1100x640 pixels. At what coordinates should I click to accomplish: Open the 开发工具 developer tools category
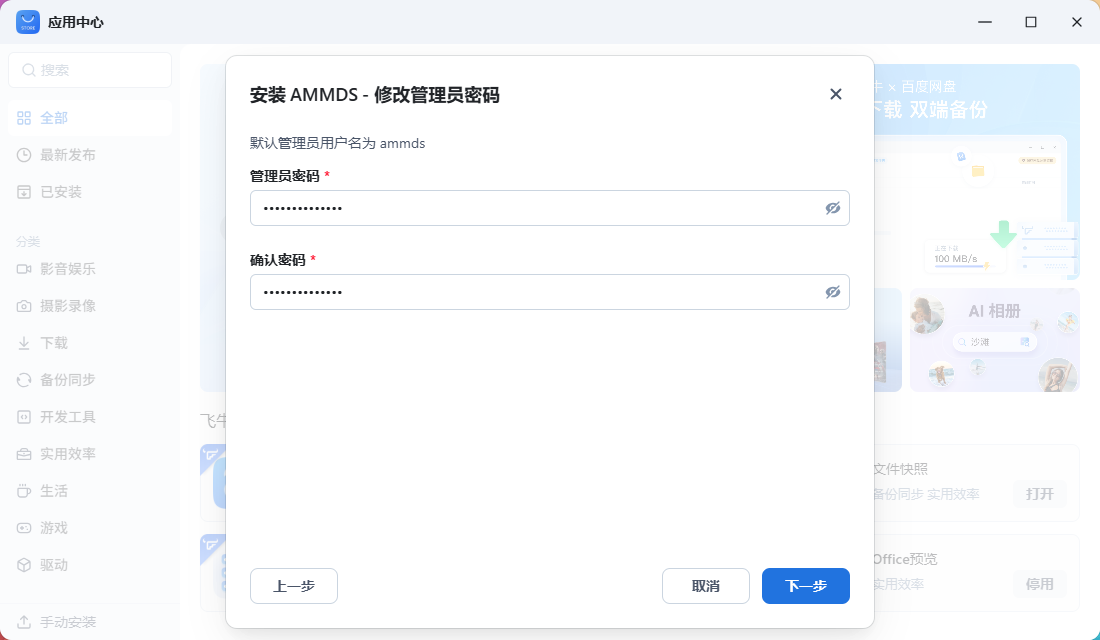coord(22,416)
